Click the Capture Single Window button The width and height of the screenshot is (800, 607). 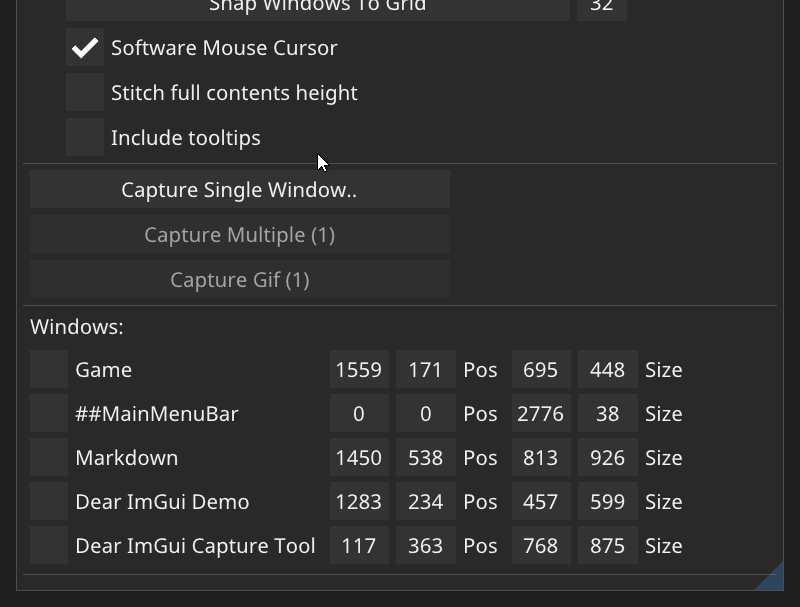[239, 189]
